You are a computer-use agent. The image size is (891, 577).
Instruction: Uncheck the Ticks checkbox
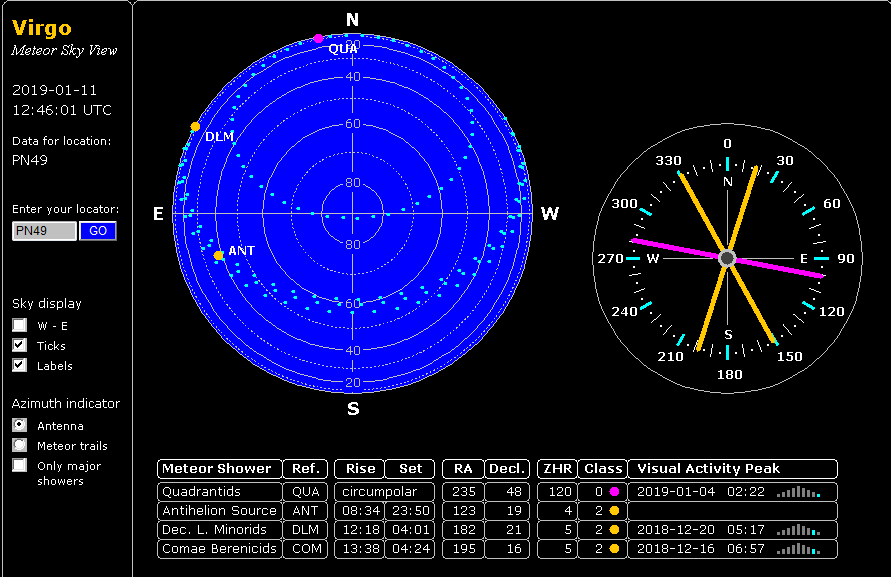pos(20,345)
